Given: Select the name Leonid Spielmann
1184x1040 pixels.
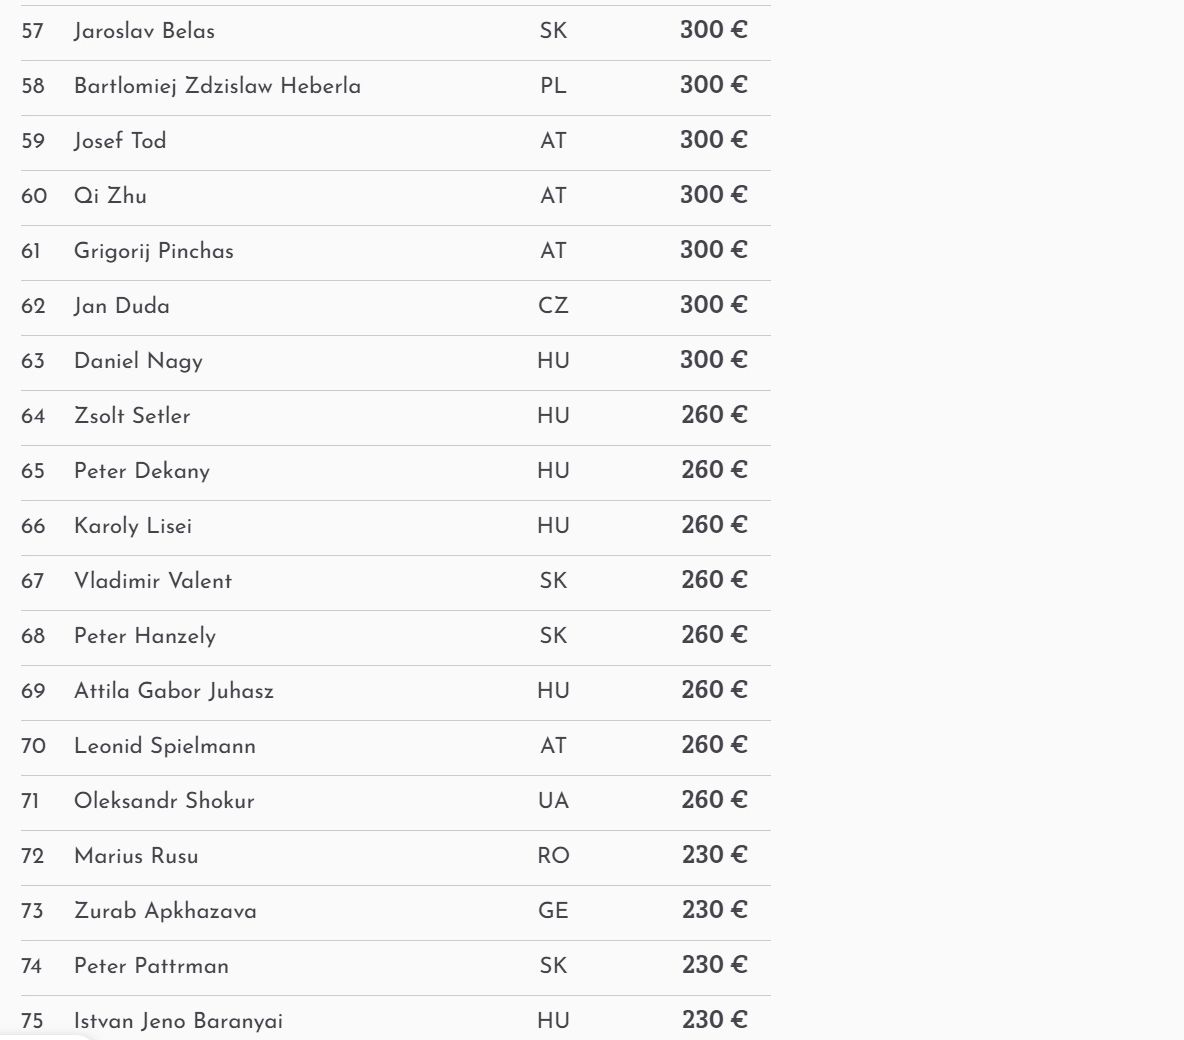Looking at the screenshot, I should pyautogui.click(x=165, y=746).
